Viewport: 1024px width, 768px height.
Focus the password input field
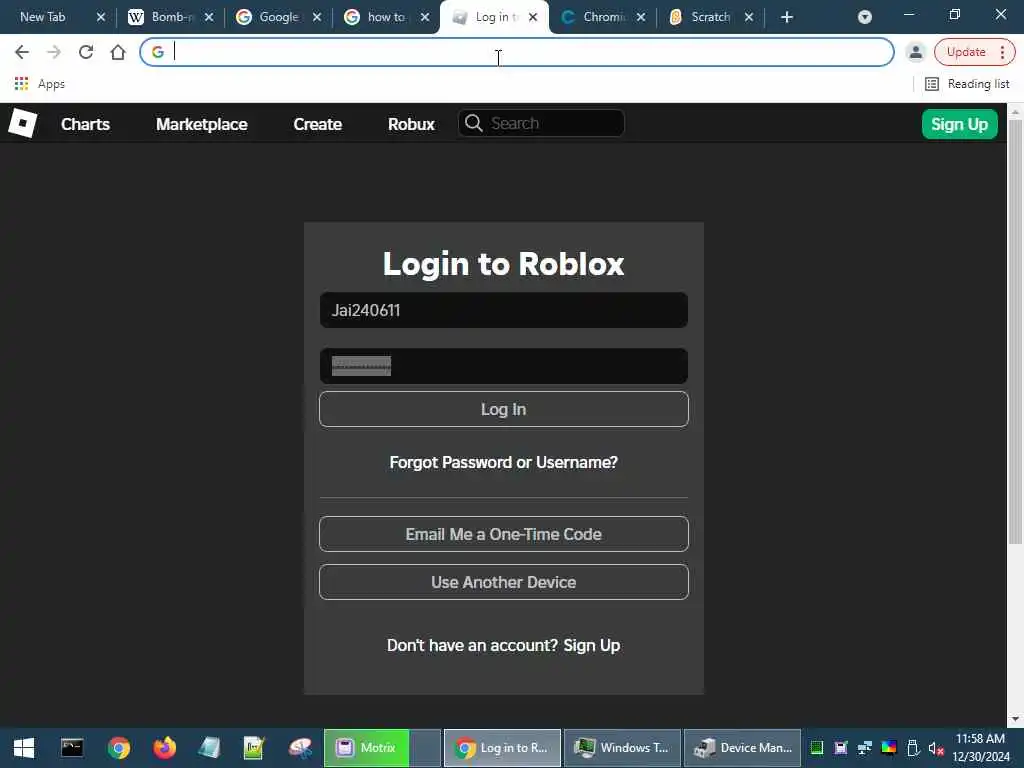(x=504, y=366)
